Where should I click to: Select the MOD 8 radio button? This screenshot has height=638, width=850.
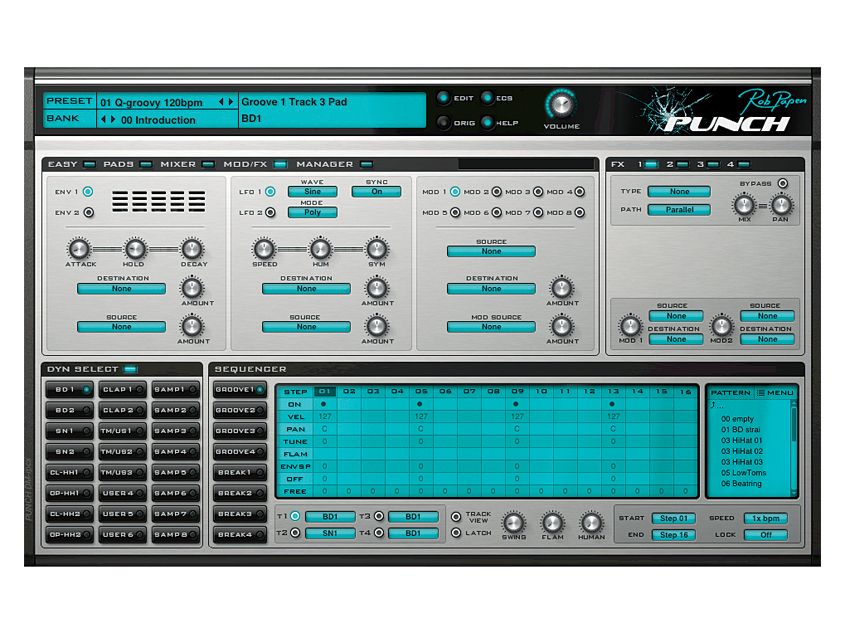pos(579,212)
